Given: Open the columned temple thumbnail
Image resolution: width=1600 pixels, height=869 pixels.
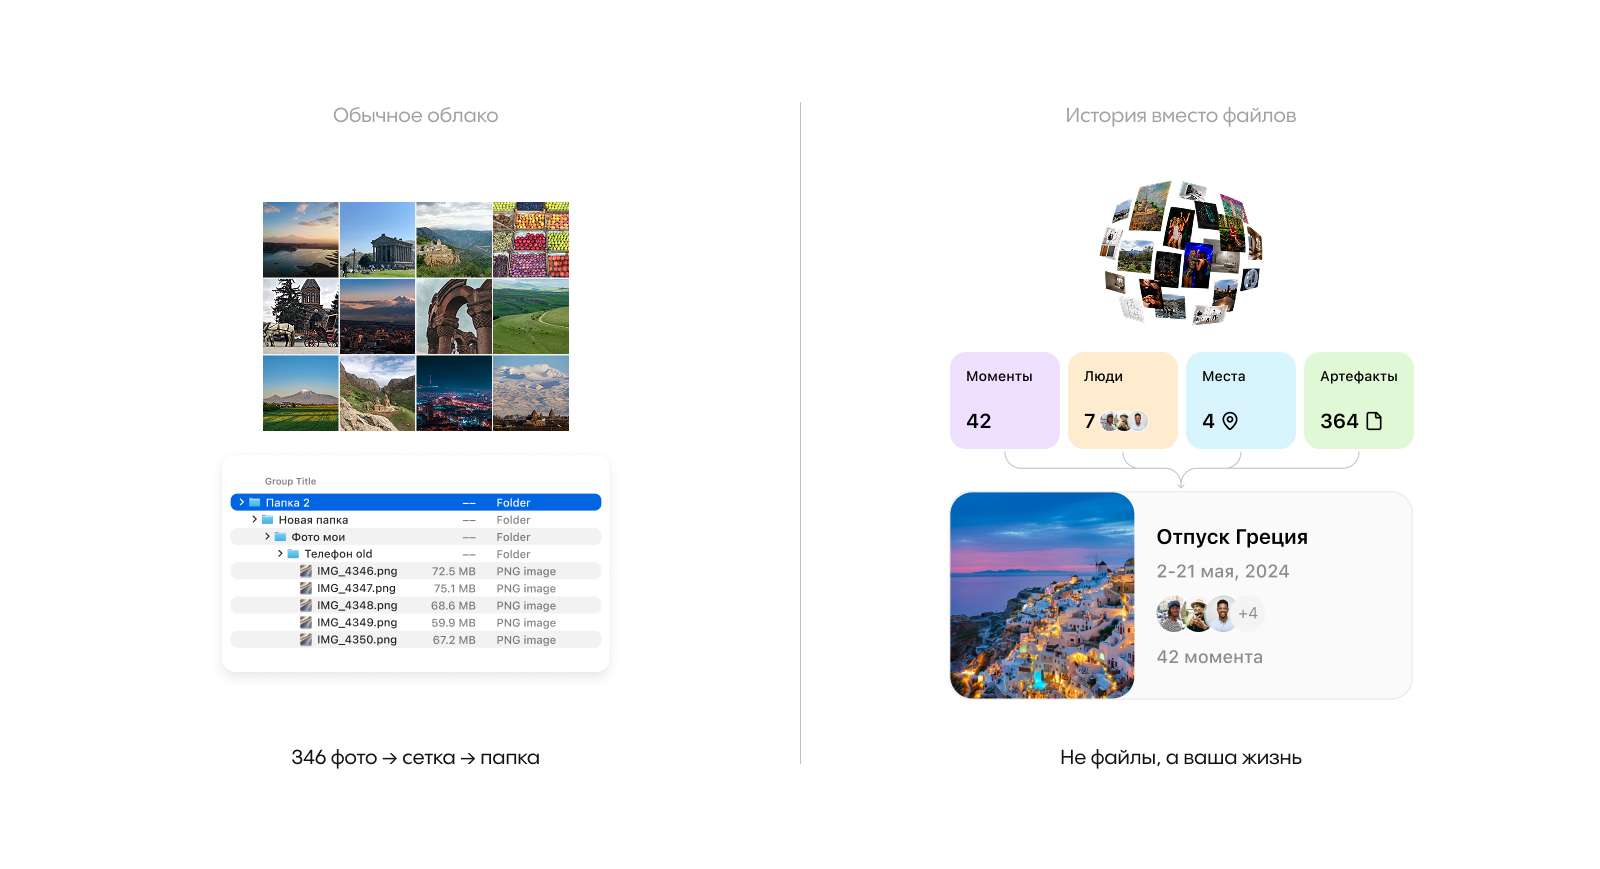Looking at the screenshot, I should [378, 240].
